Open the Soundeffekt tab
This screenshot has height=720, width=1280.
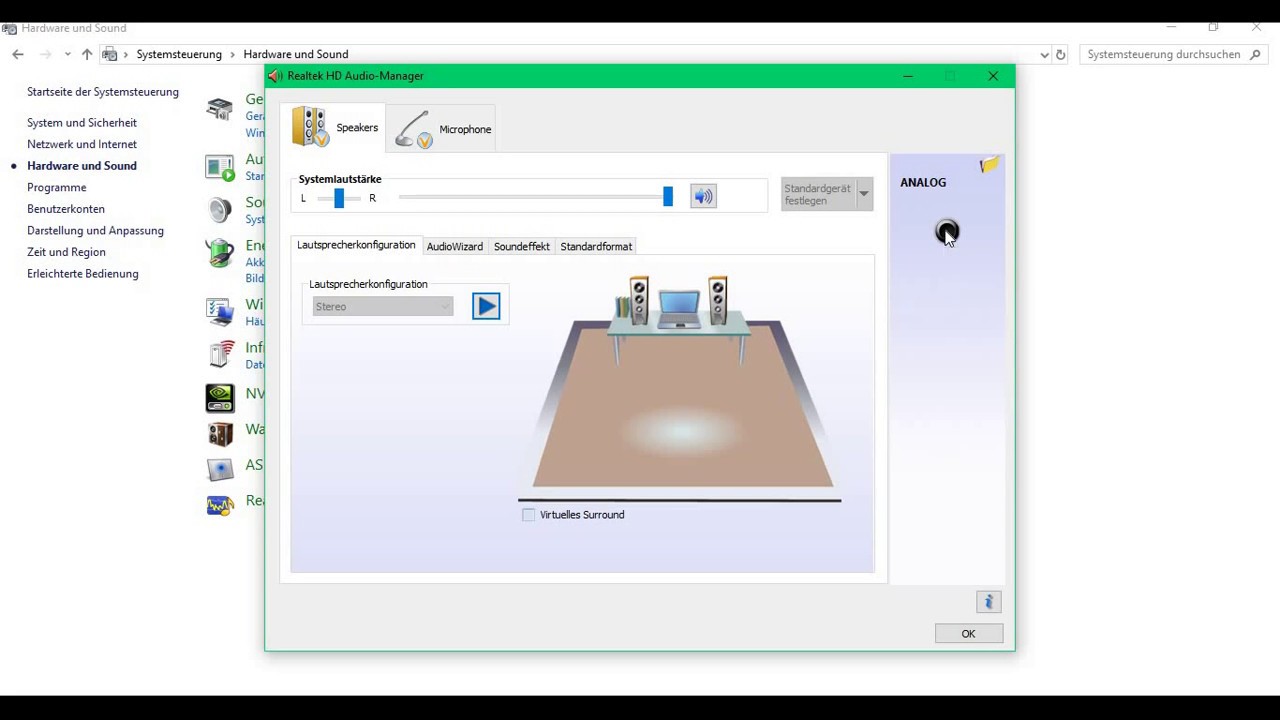point(521,246)
